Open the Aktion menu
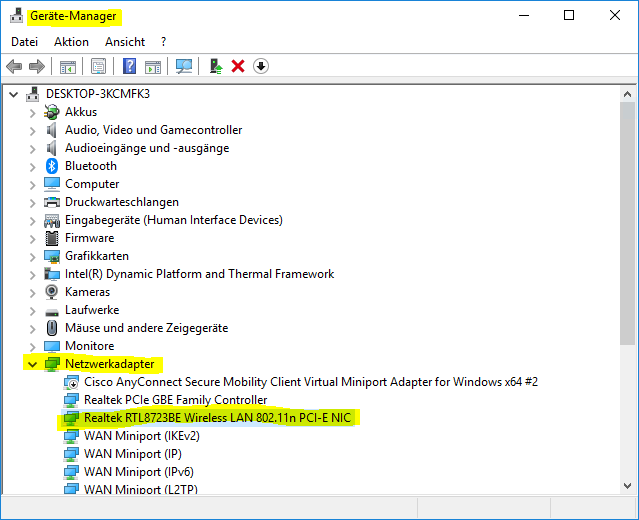The image size is (639, 520). point(71,42)
